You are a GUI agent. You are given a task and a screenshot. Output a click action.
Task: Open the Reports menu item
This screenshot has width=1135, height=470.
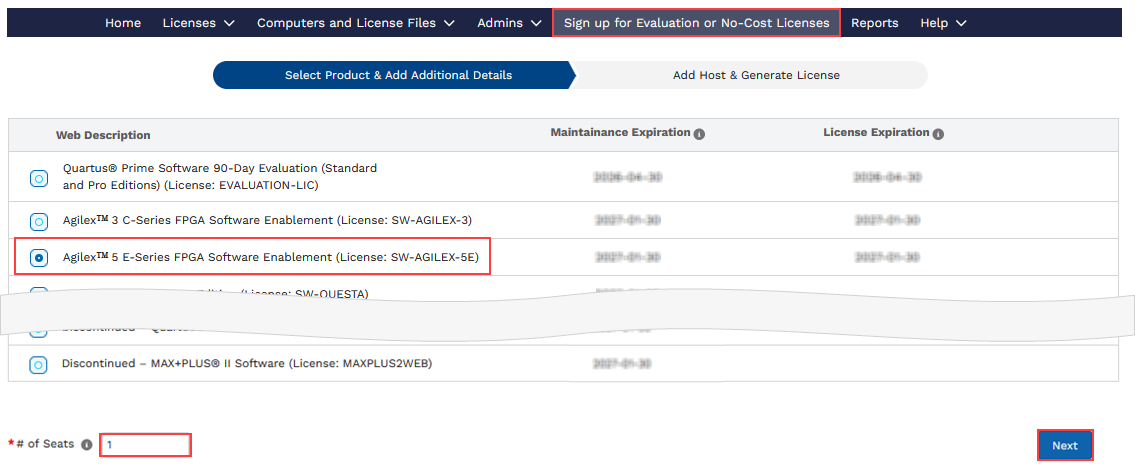click(x=874, y=23)
